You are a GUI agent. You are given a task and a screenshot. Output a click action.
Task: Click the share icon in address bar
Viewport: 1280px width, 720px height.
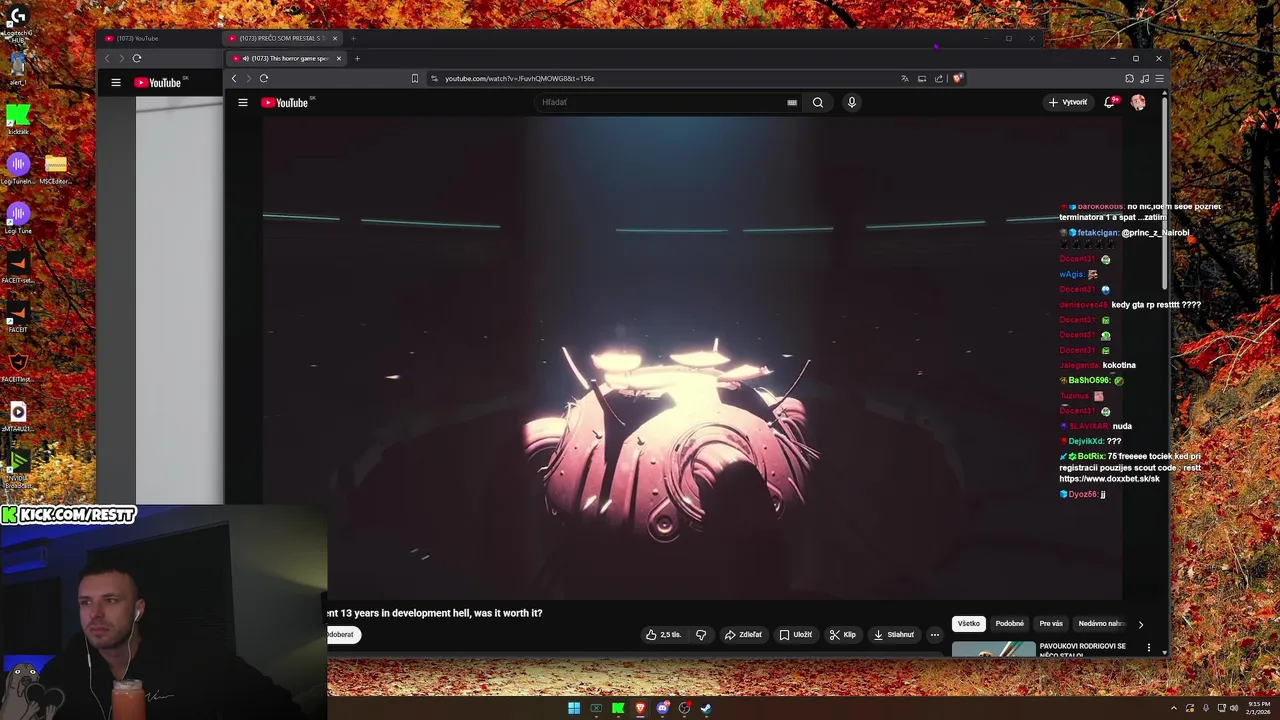(x=939, y=78)
